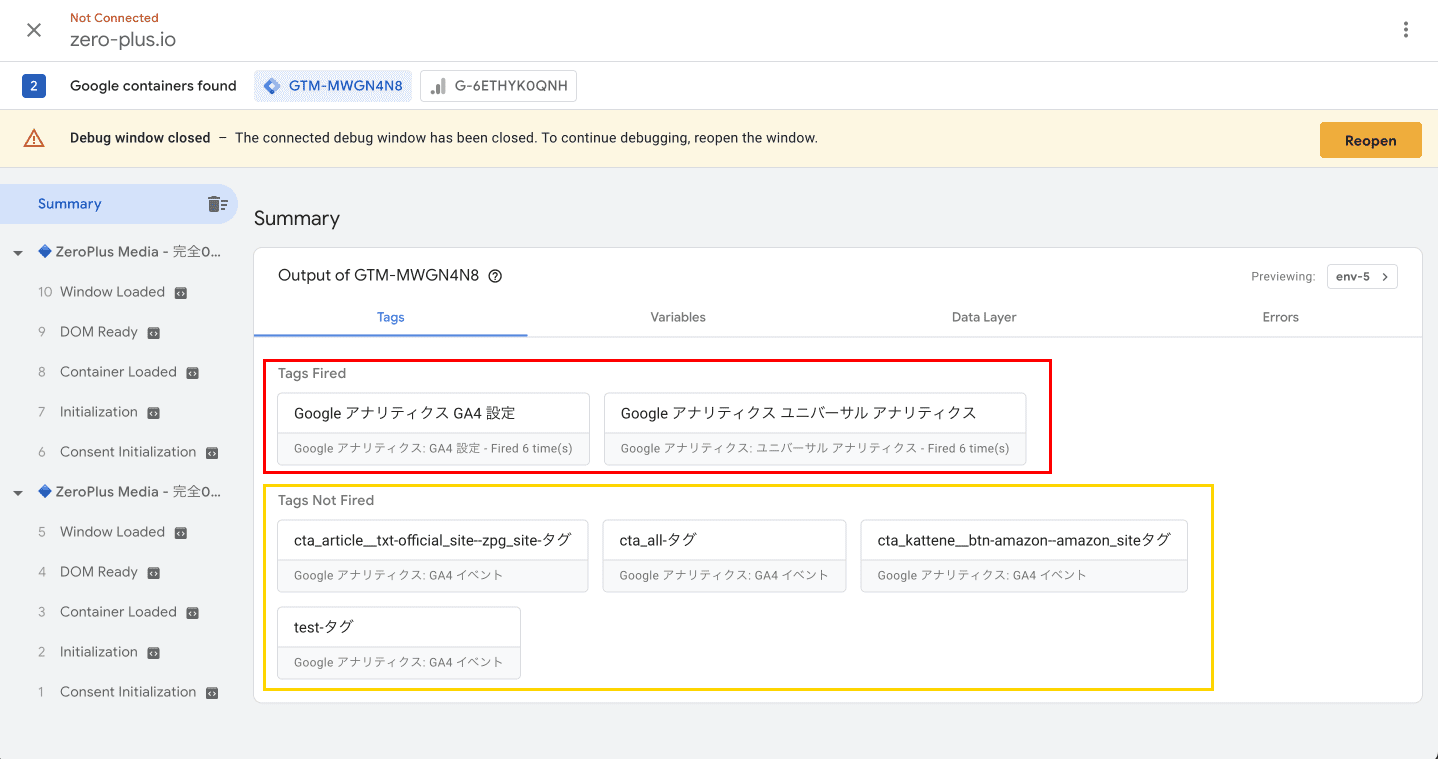Viewport: 1438px width, 759px height.
Task: Open the env-5 previewing environment selector
Action: point(1362,277)
